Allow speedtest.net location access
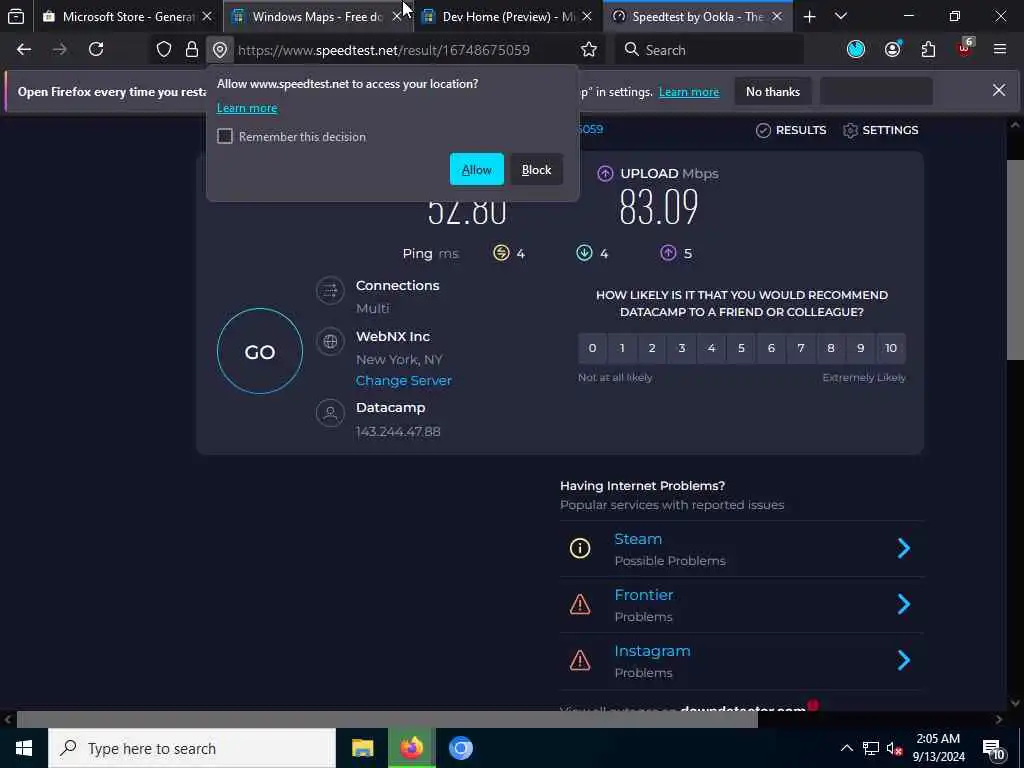This screenshot has width=1024, height=768. (477, 170)
